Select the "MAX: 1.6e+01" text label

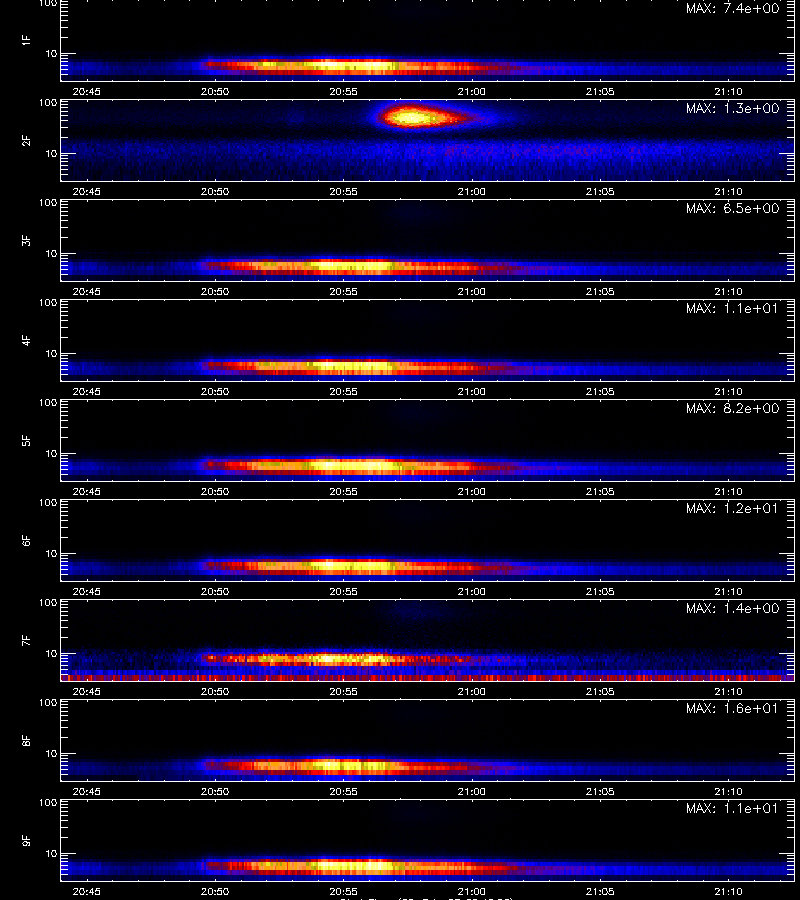coord(732,708)
